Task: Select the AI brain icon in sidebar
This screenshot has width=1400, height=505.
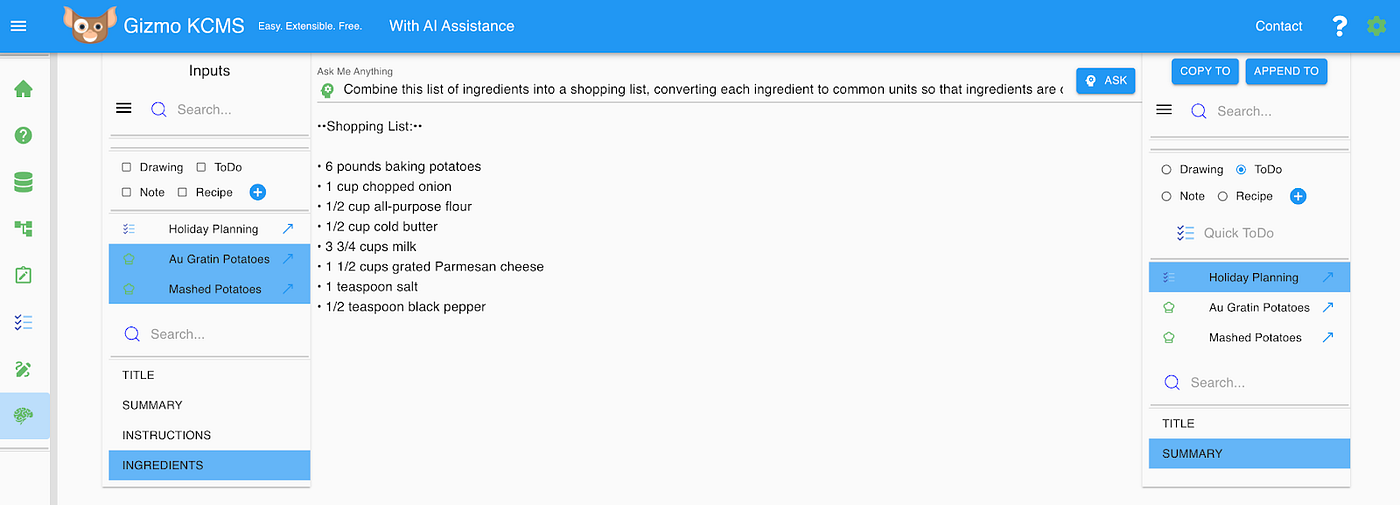Action: point(24,416)
